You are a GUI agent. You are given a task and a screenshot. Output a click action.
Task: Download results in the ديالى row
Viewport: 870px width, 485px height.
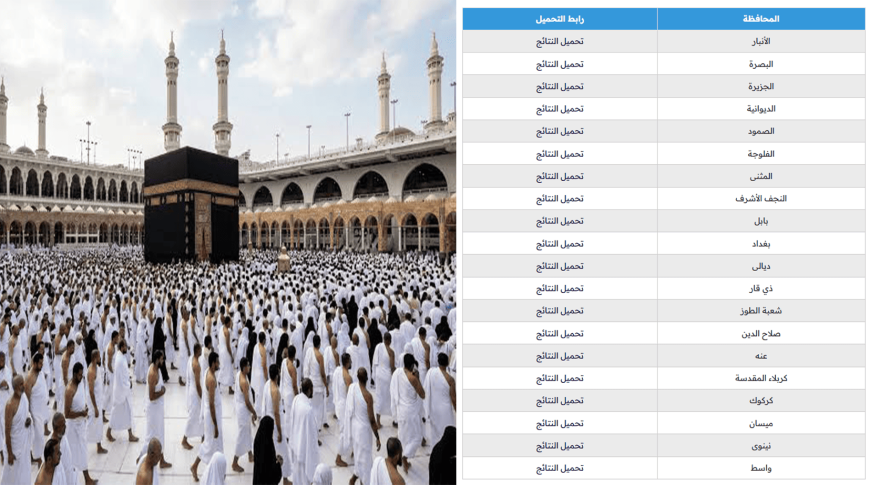pos(559,266)
